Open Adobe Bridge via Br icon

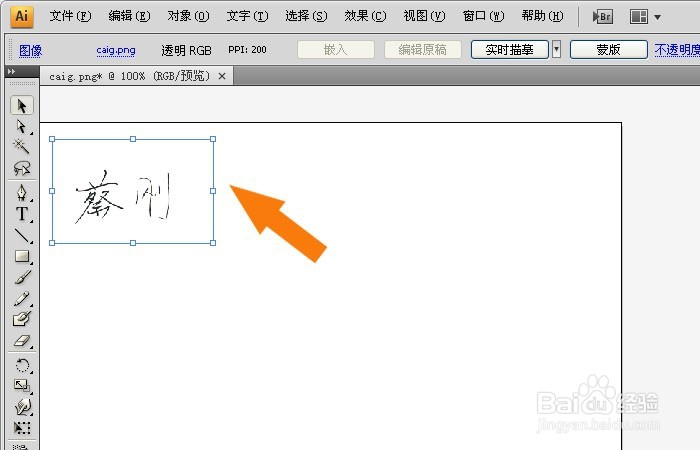(602, 17)
